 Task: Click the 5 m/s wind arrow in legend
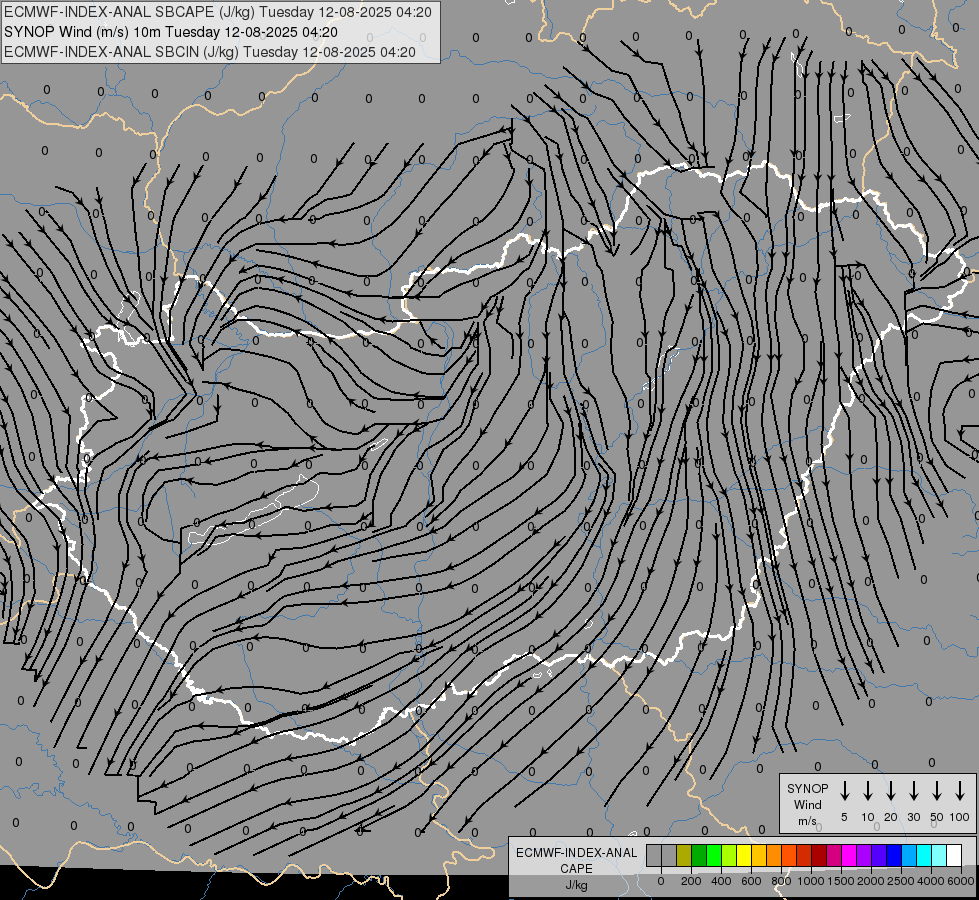[844, 790]
